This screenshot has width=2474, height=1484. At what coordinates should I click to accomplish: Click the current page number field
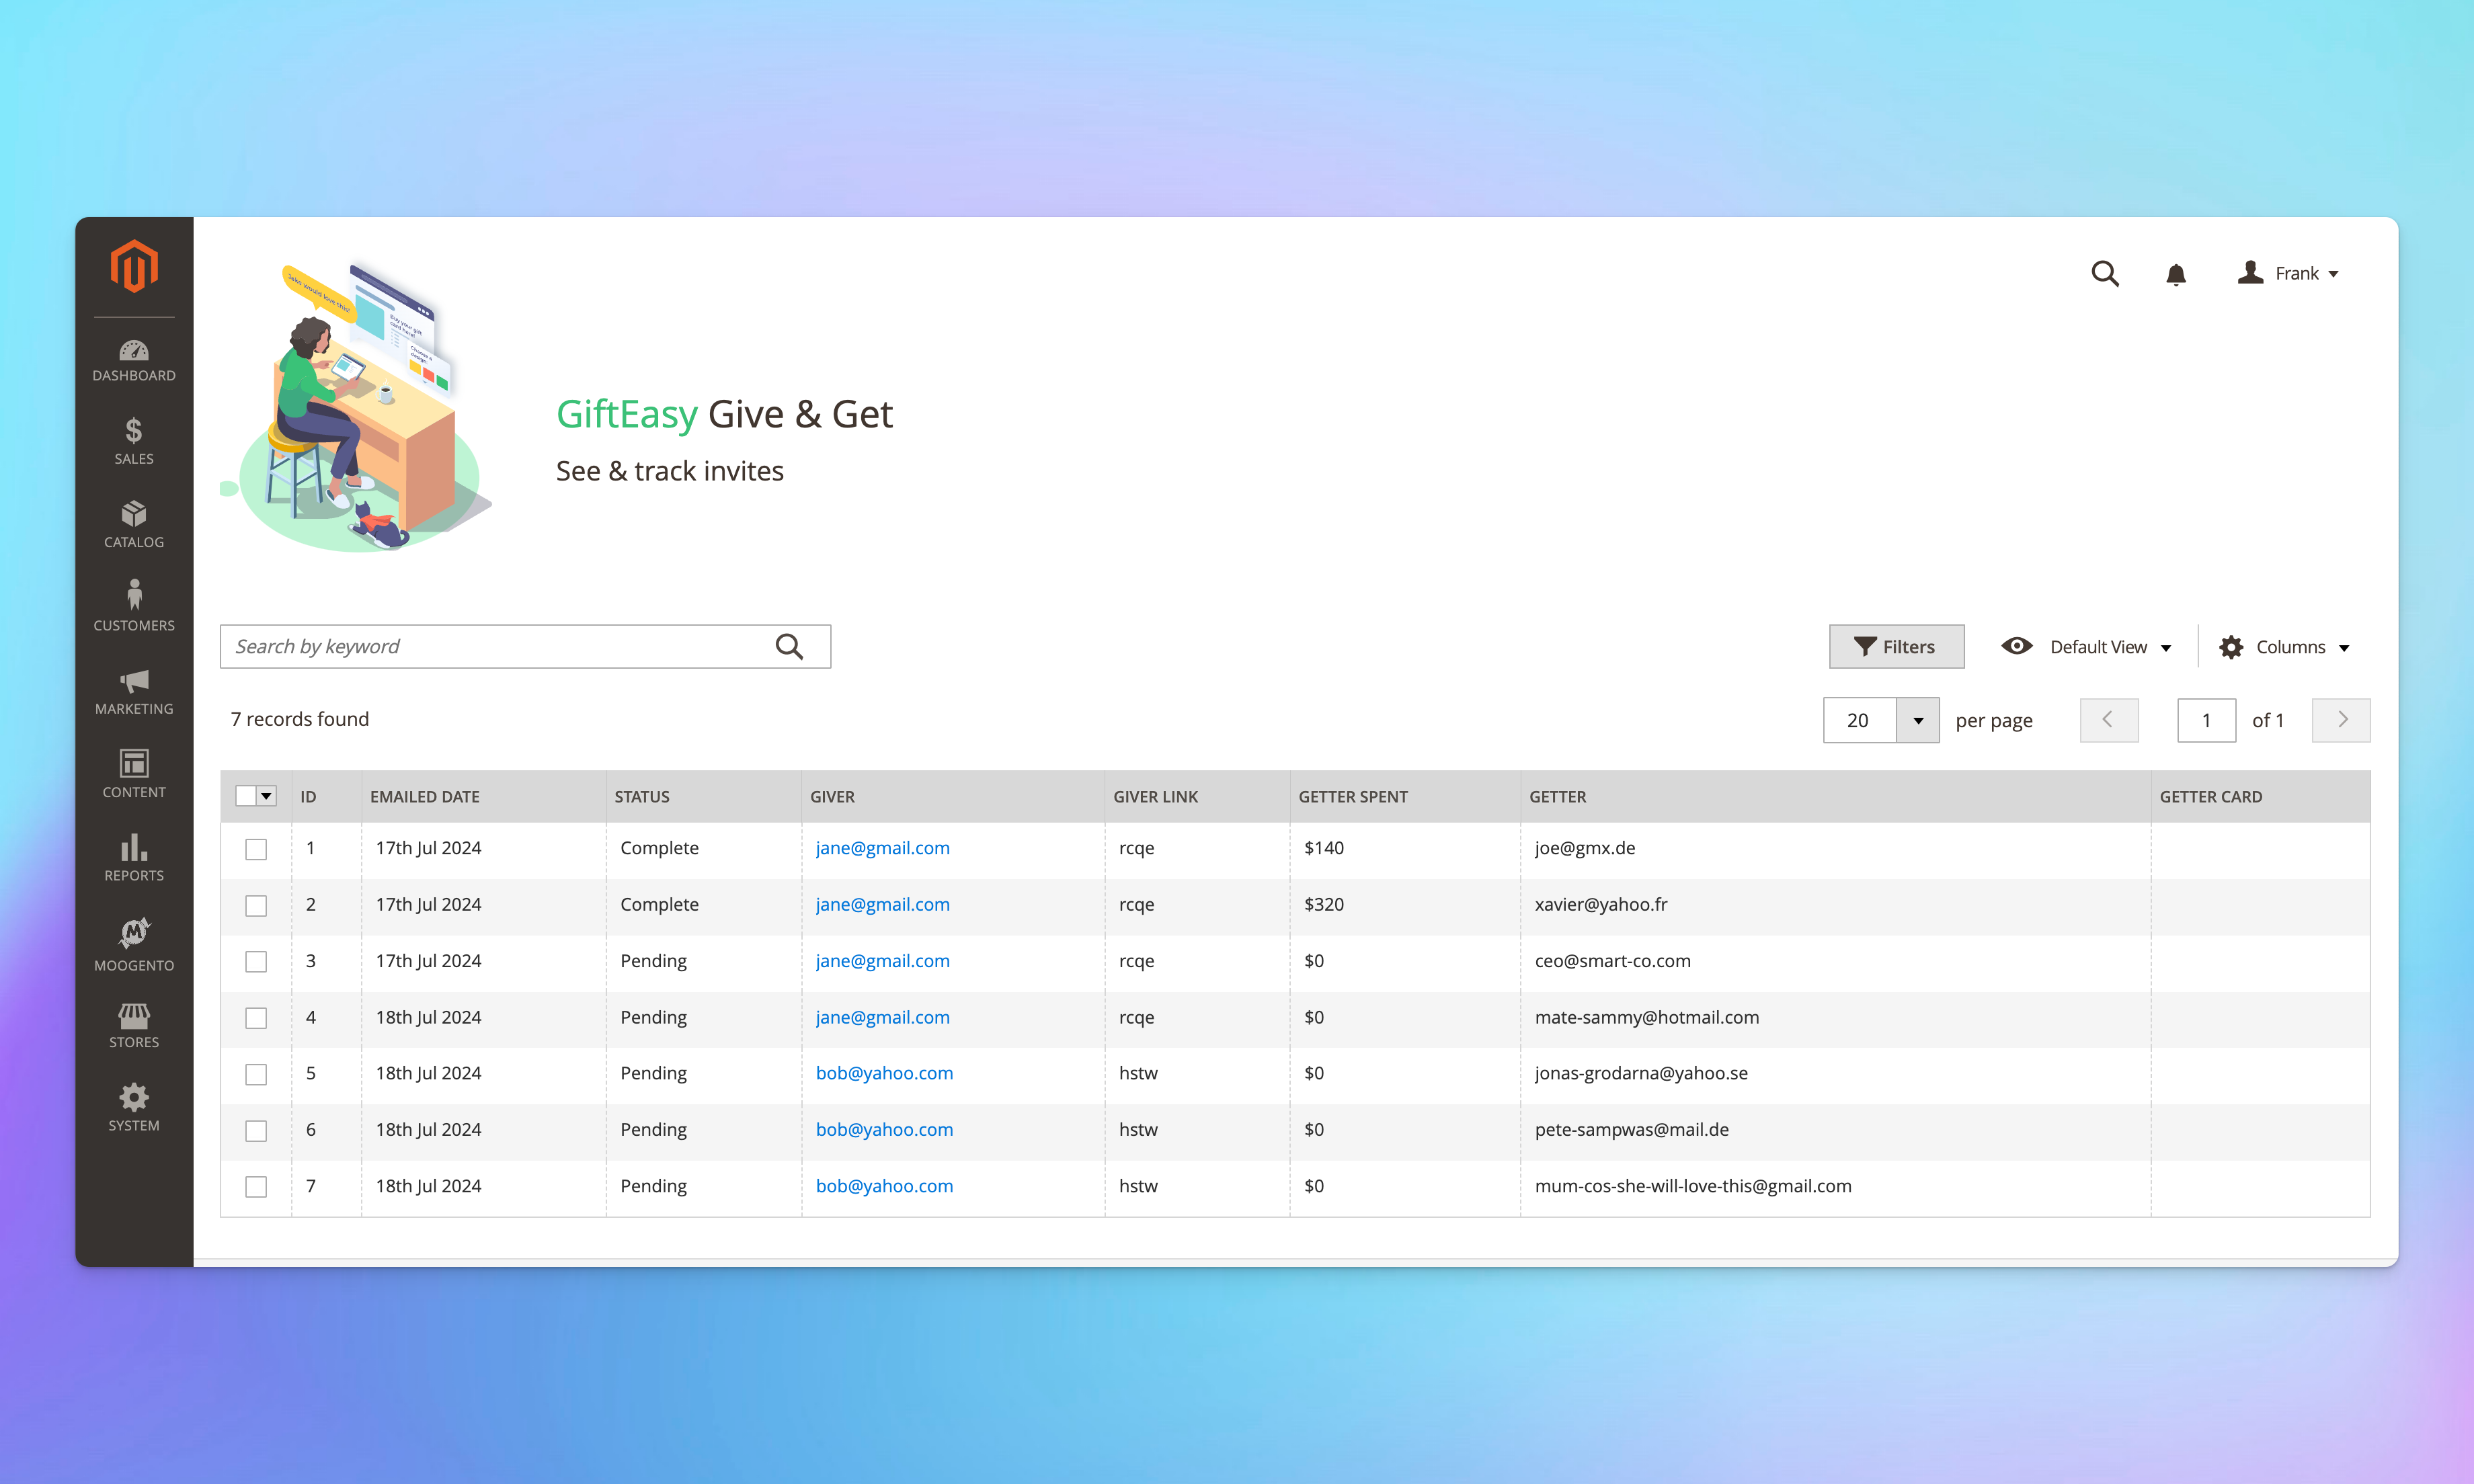pyautogui.click(x=2206, y=720)
